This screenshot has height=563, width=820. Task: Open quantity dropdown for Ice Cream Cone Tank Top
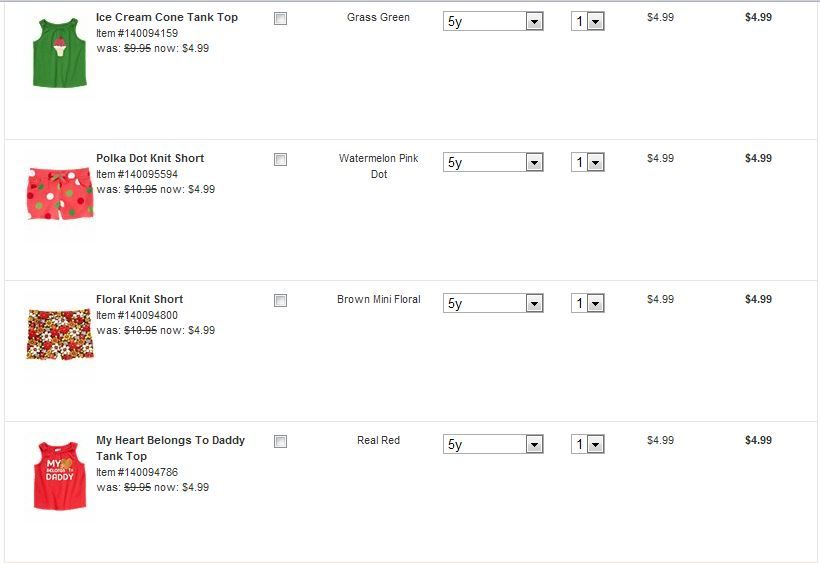(588, 22)
